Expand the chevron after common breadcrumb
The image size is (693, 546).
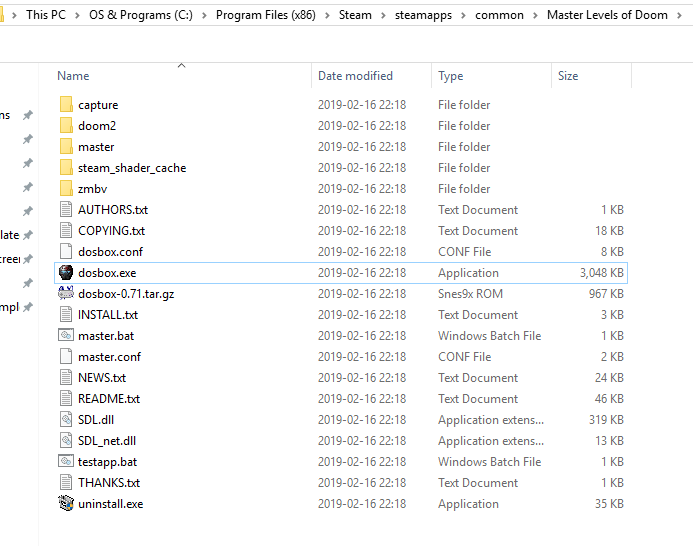point(535,15)
